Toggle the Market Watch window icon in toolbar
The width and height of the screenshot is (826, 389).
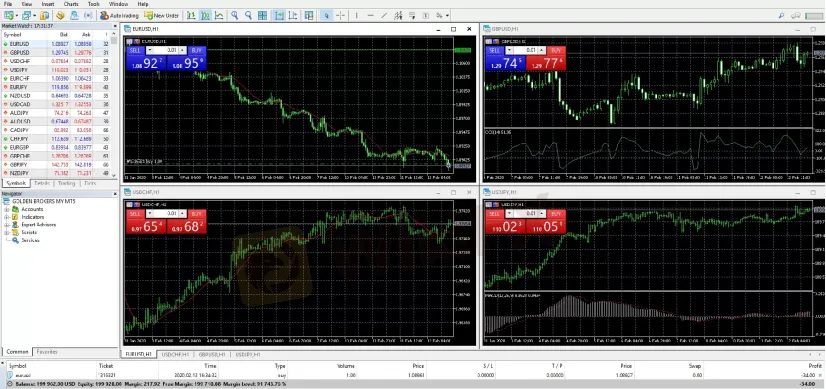(x=44, y=16)
